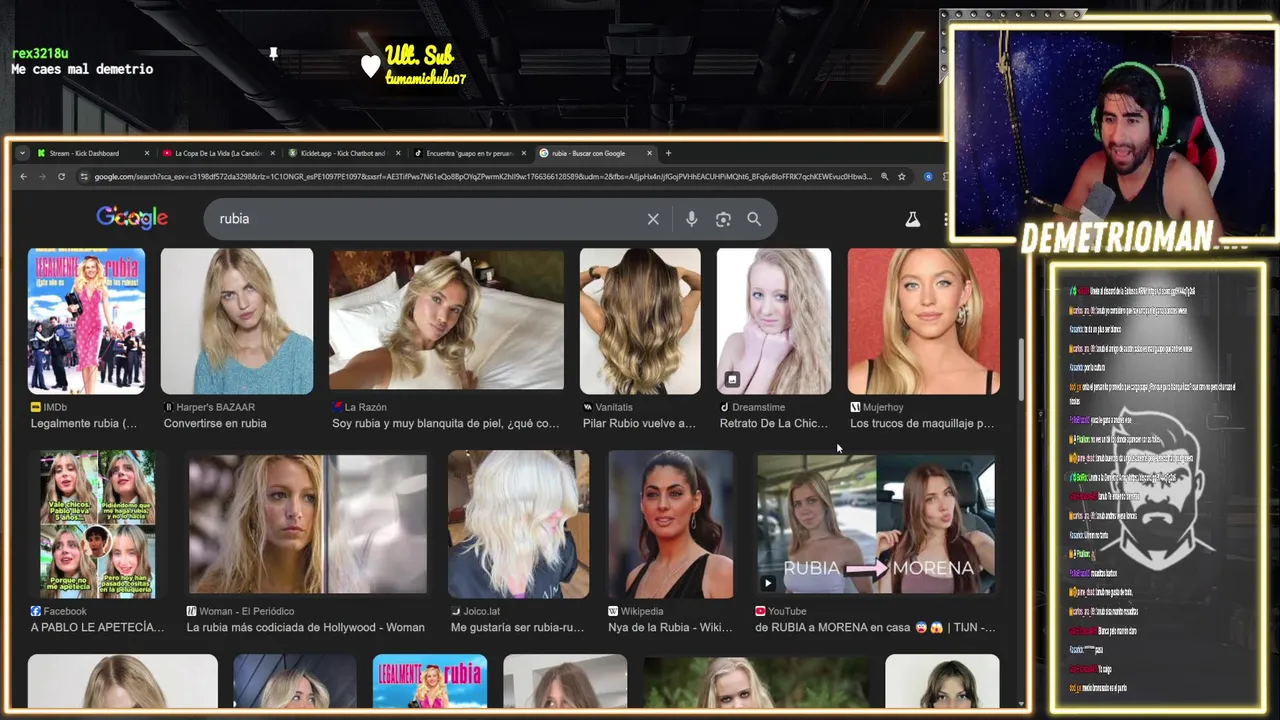Click the 'Me caes mal demetrio' chat message
Screen dimensions: 1280x720
pos(82,69)
